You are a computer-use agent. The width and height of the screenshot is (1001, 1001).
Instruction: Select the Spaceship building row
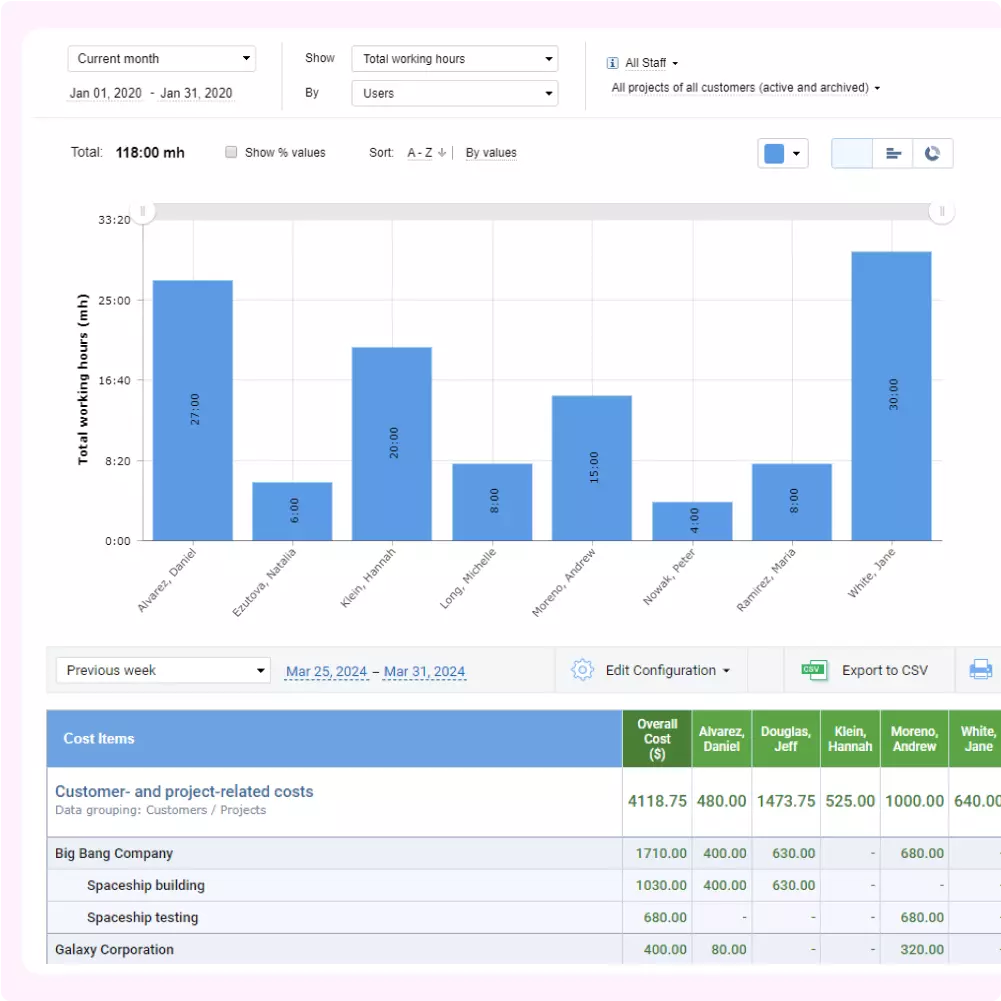point(523,885)
